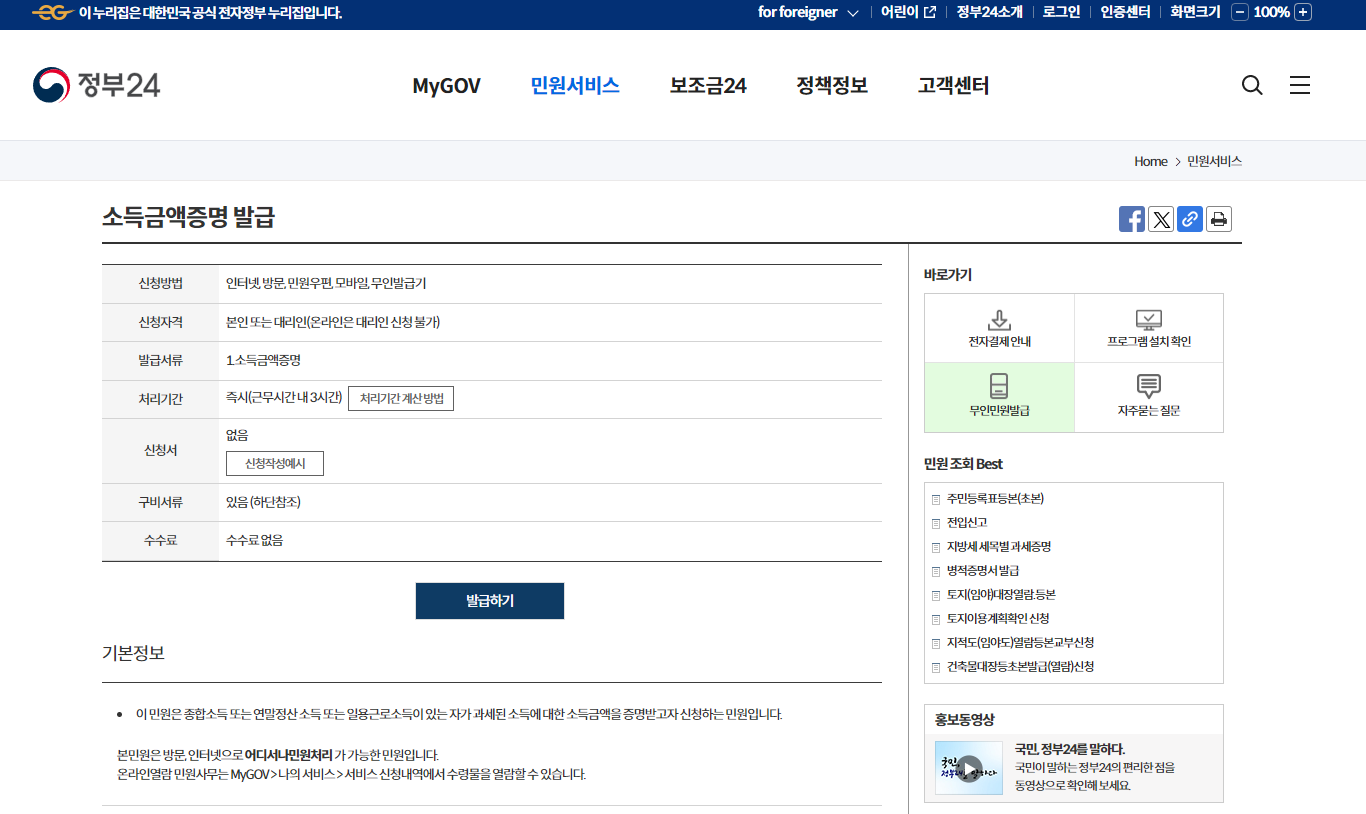Viewport: 1366px width, 814px height.
Task: Open 전입신고 from Best list
Action: [967, 522]
